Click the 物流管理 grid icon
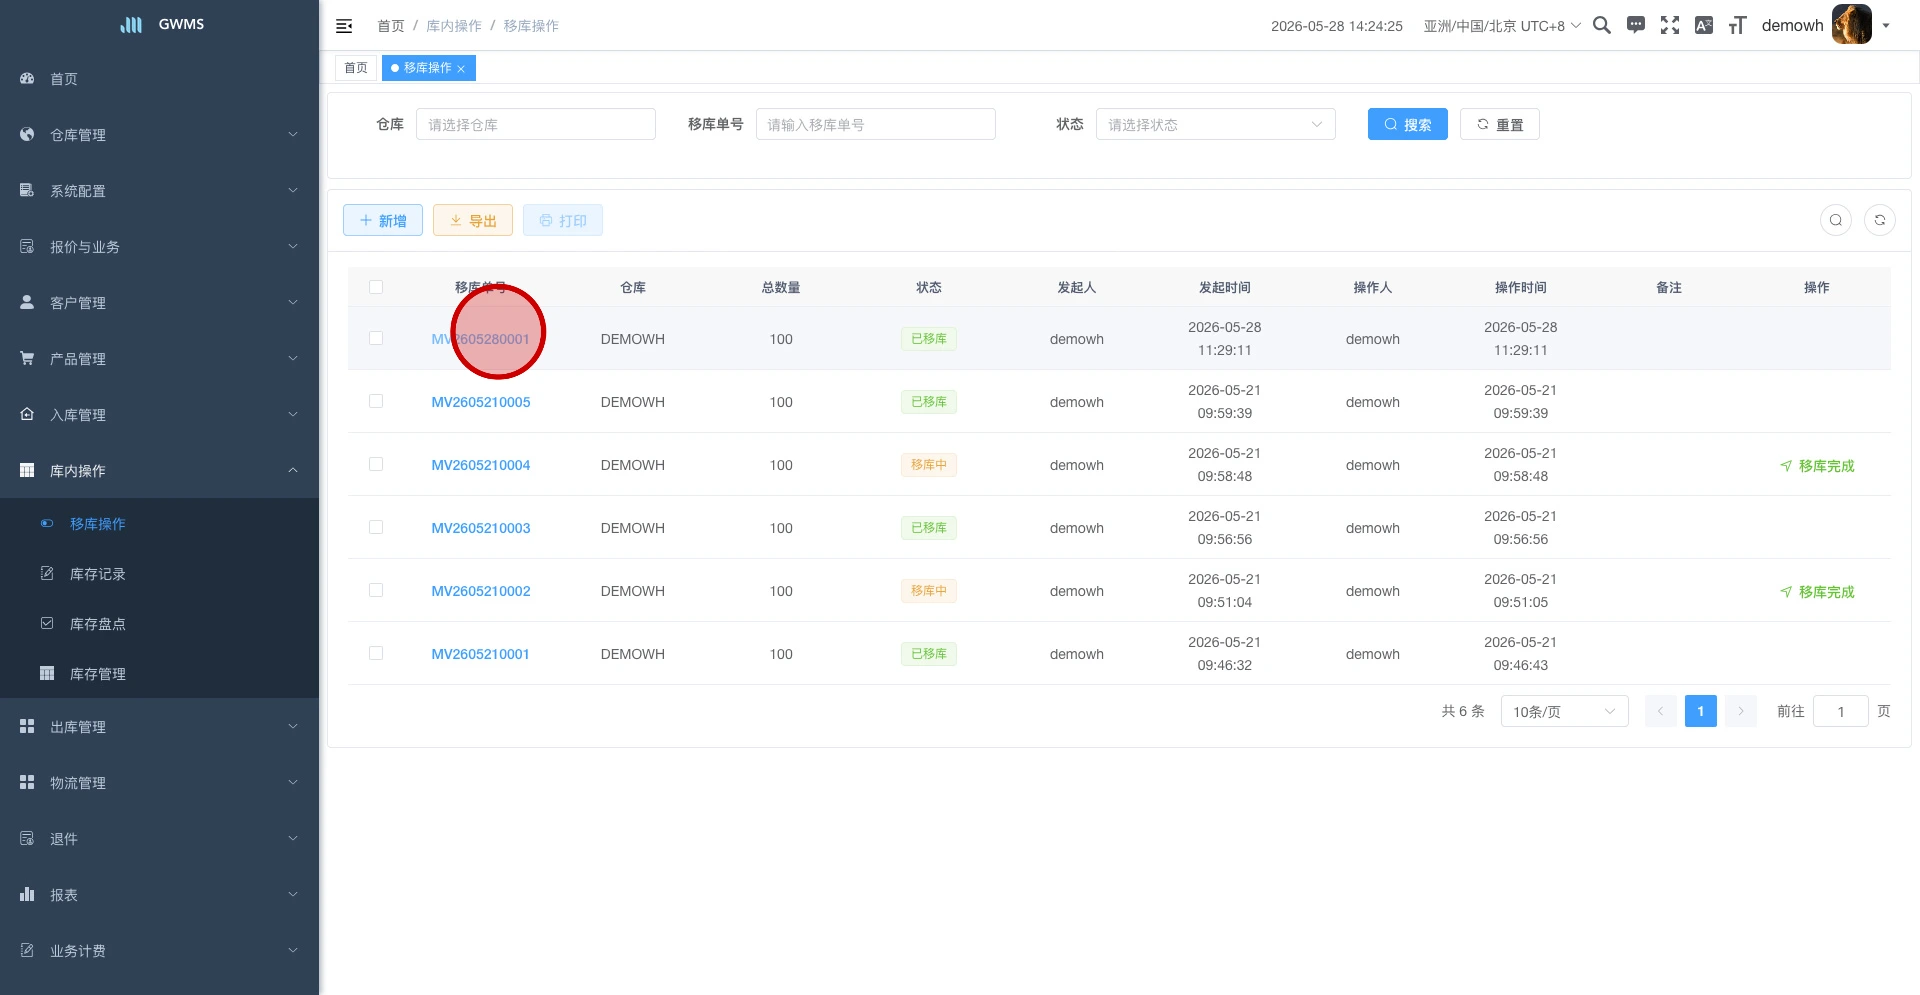 point(27,782)
